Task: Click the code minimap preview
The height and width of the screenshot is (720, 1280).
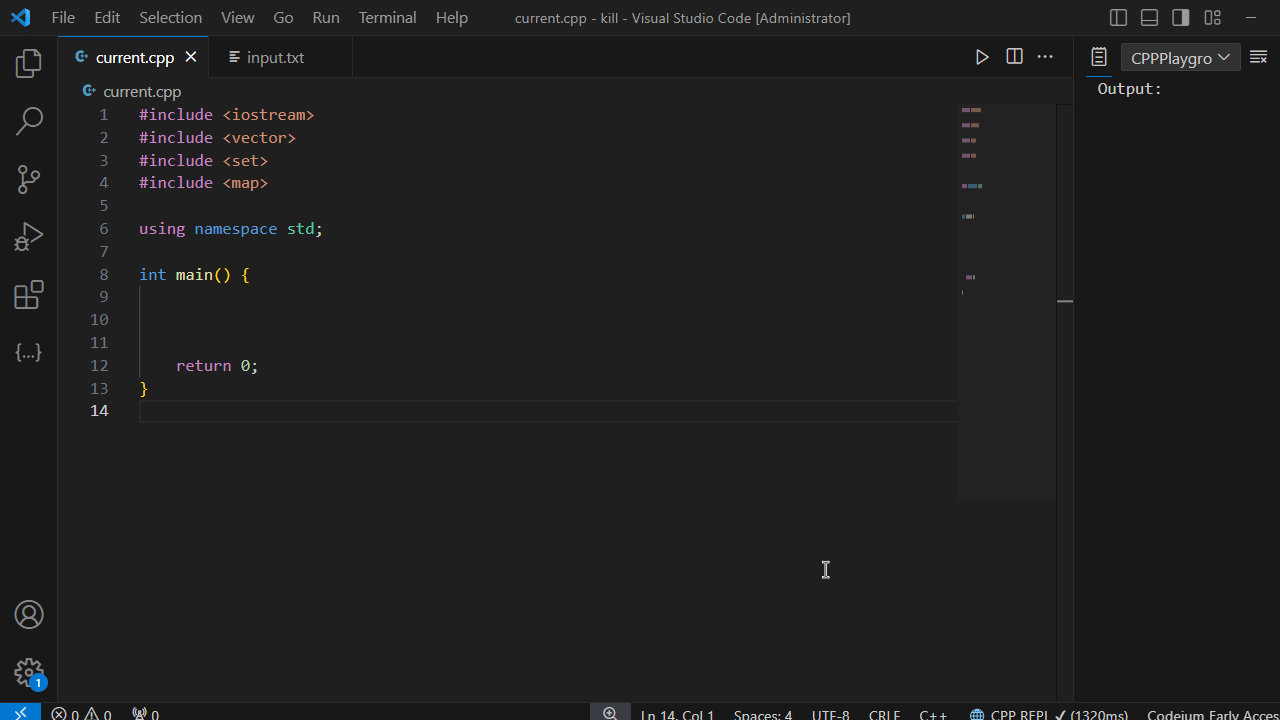Action: 1007,302
